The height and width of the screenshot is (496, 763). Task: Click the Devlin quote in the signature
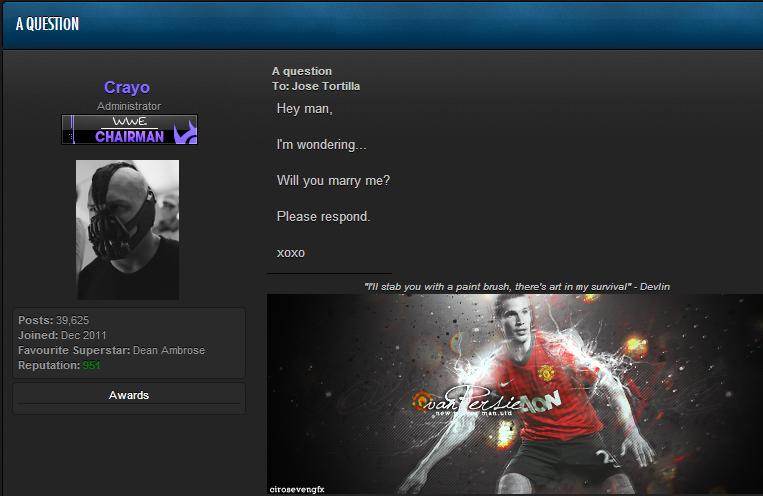pyautogui.click(x=517, y=287)
